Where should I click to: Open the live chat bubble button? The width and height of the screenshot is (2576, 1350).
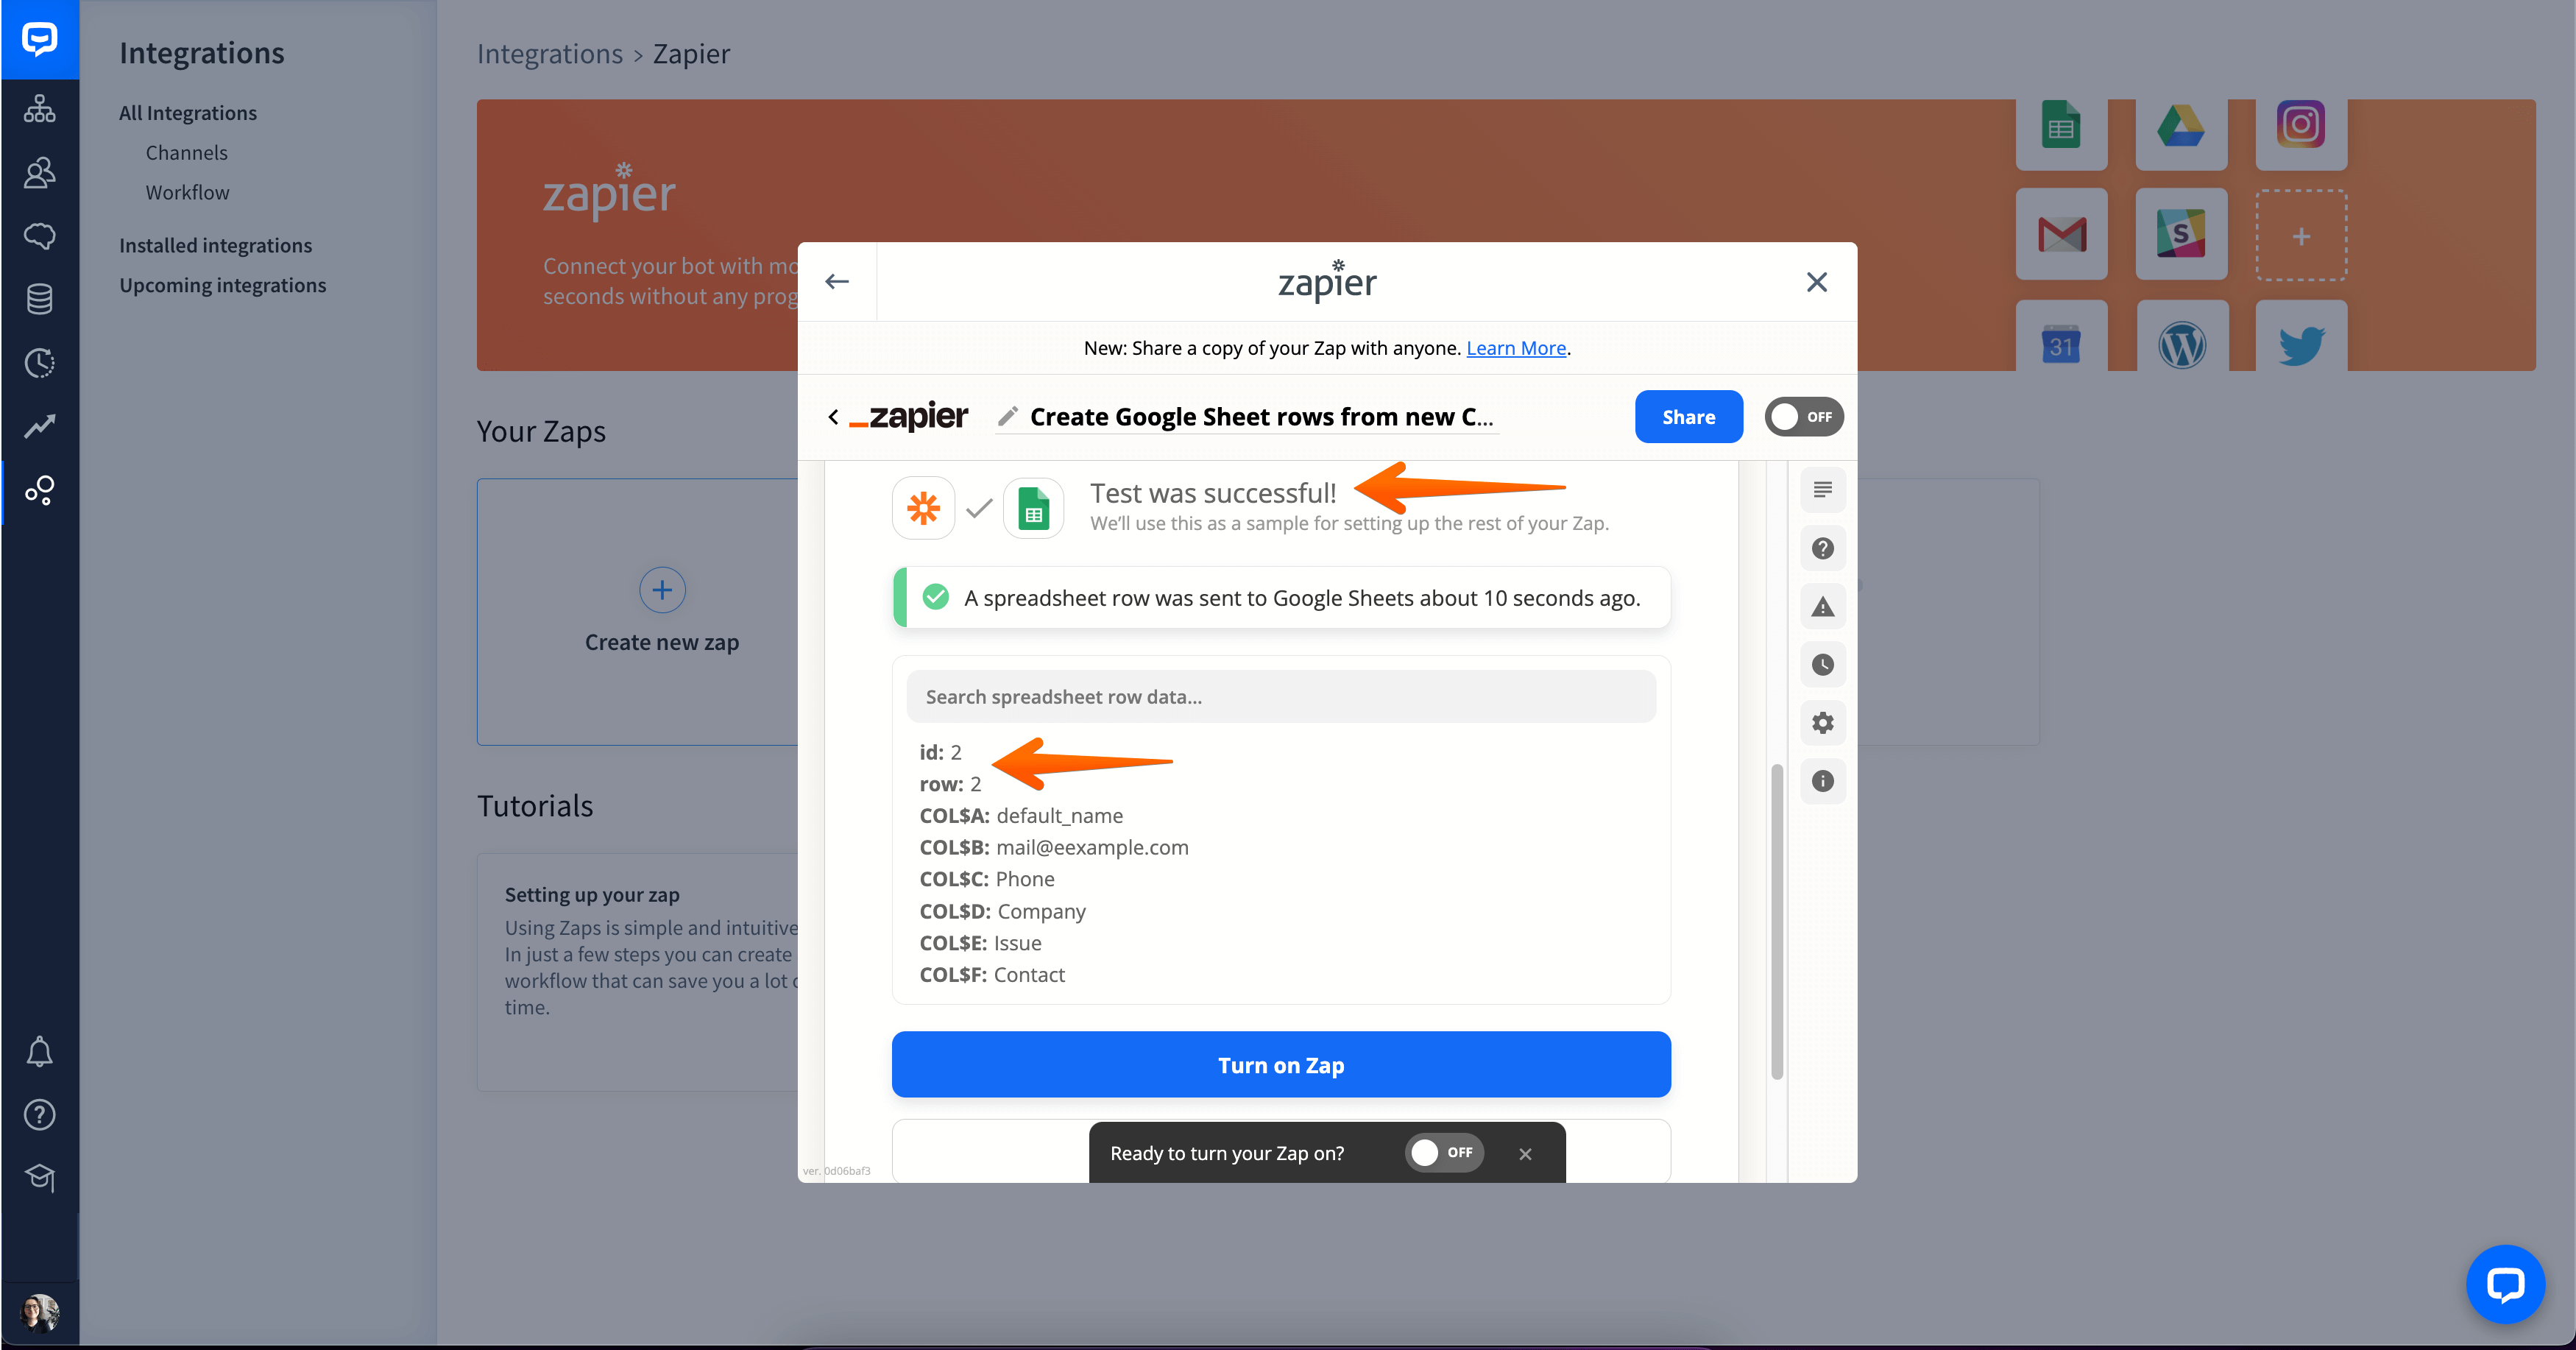tap(2505, 1284)
